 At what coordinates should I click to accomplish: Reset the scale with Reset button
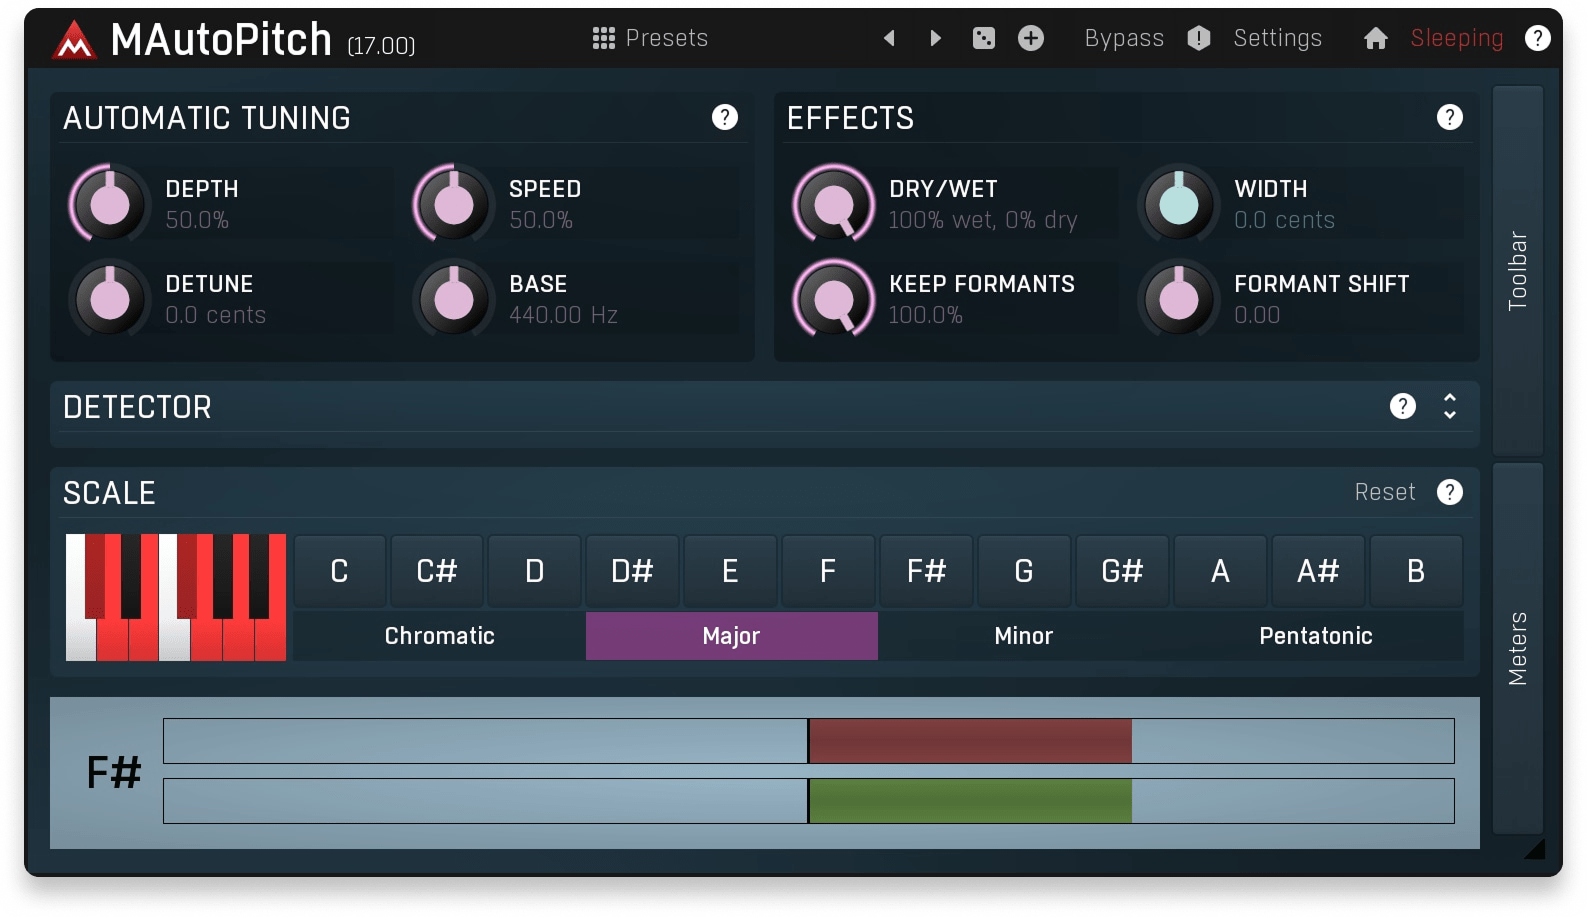click(x=1384, y=492)
